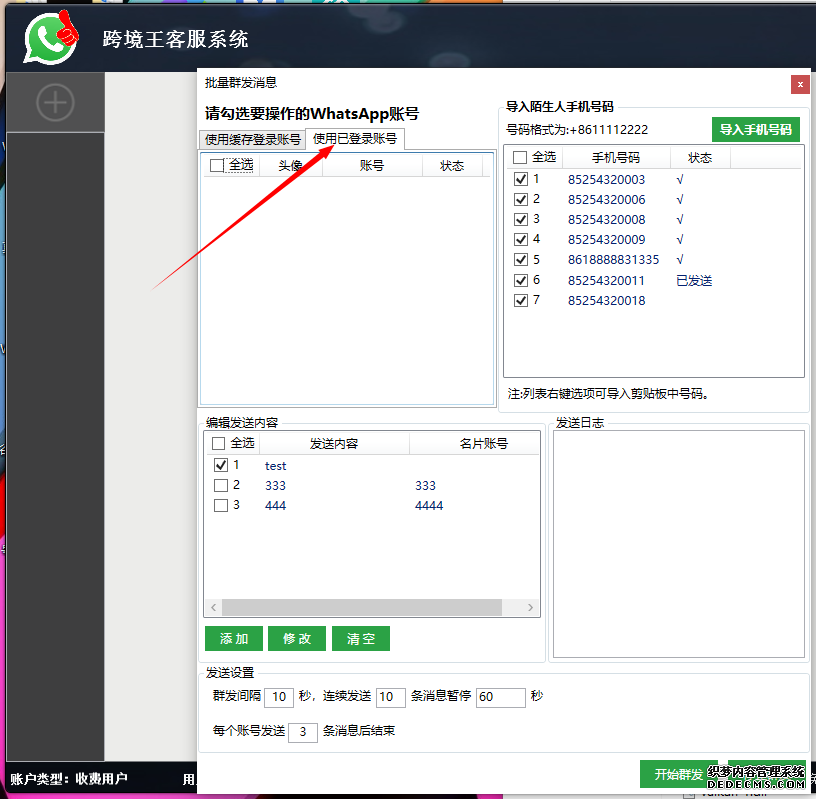Click the WhatsApp logo icon

(x=49, y=38)
